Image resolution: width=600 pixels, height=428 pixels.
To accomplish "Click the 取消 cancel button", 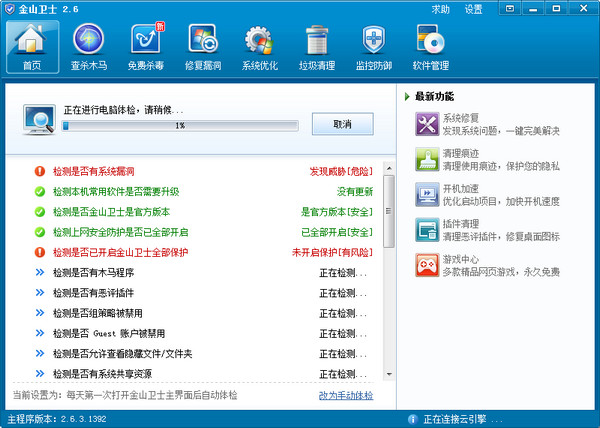I will (343, 123).
